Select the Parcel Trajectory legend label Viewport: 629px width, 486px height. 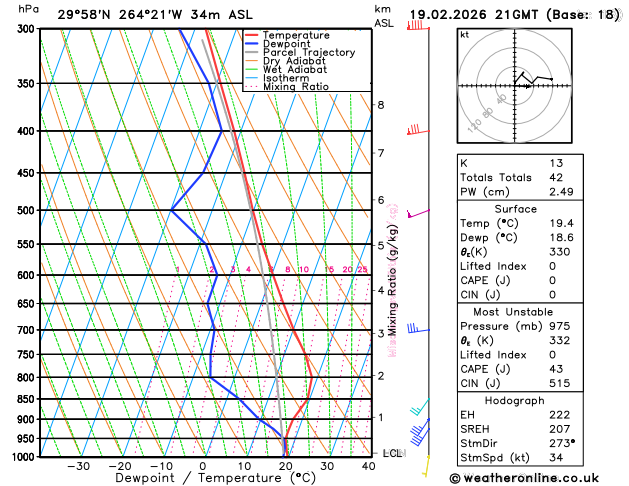(x=309, y=53)
